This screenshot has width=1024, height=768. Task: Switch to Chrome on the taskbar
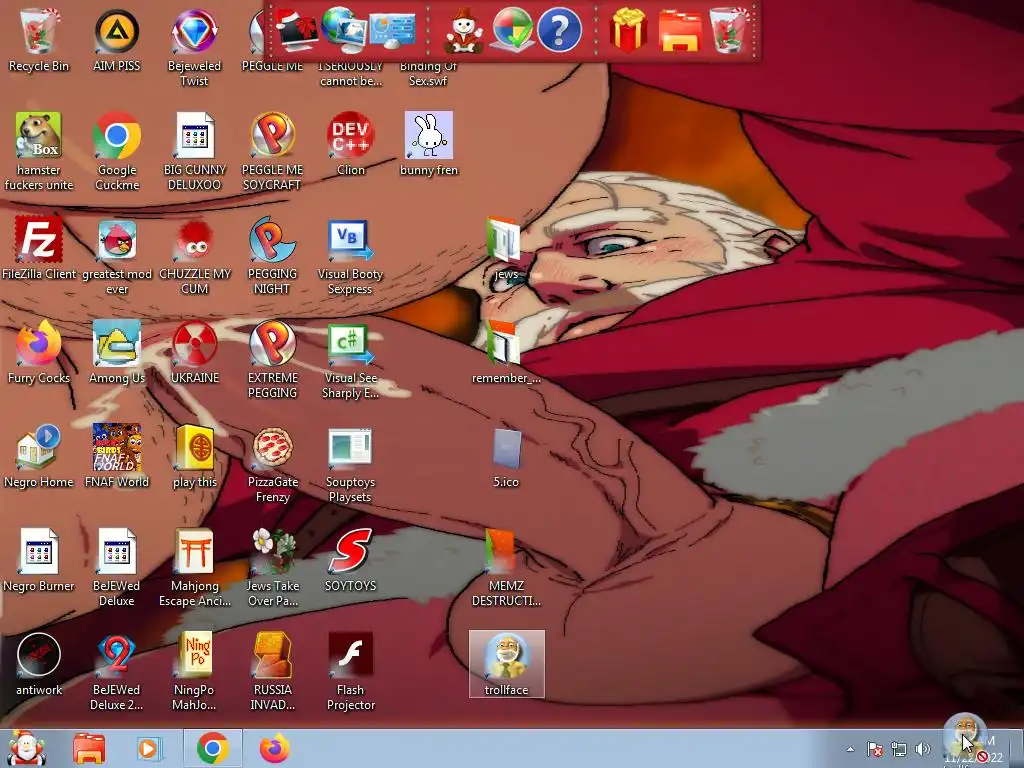[x=212, y=748]
